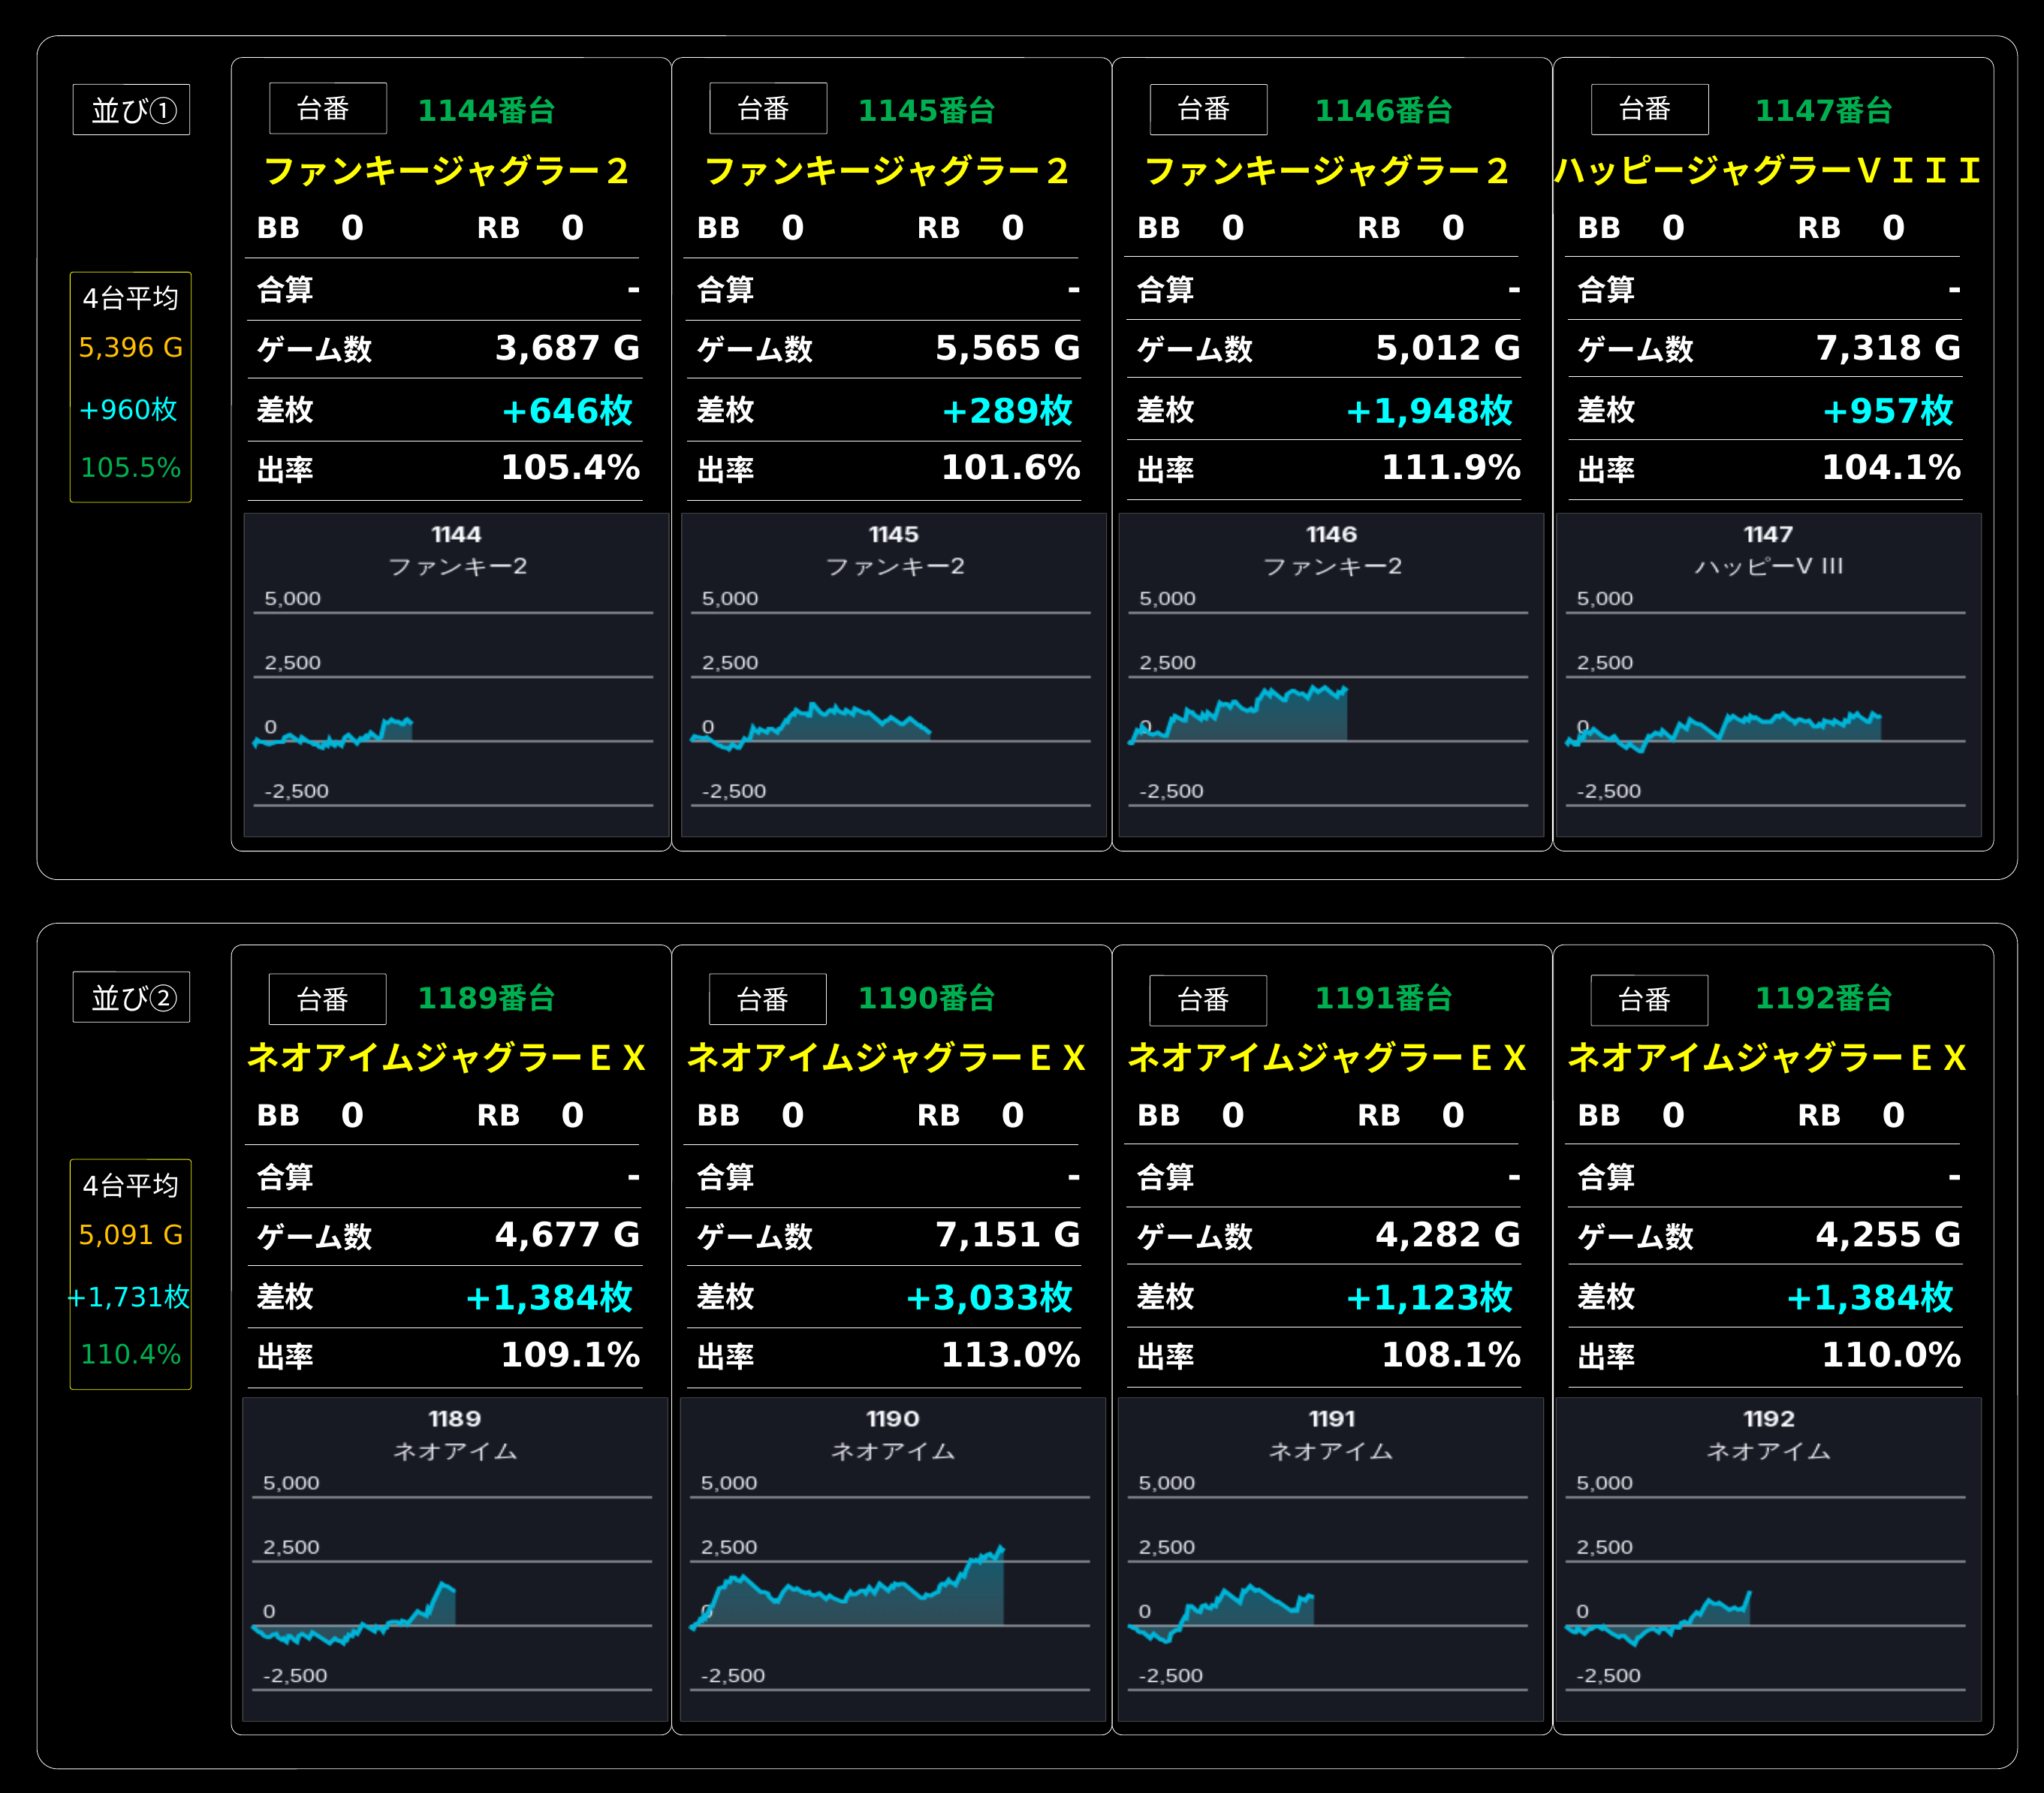Click the 4-machine average 105.5%
The image size is (2044, 1793).
tap(131, 467)
